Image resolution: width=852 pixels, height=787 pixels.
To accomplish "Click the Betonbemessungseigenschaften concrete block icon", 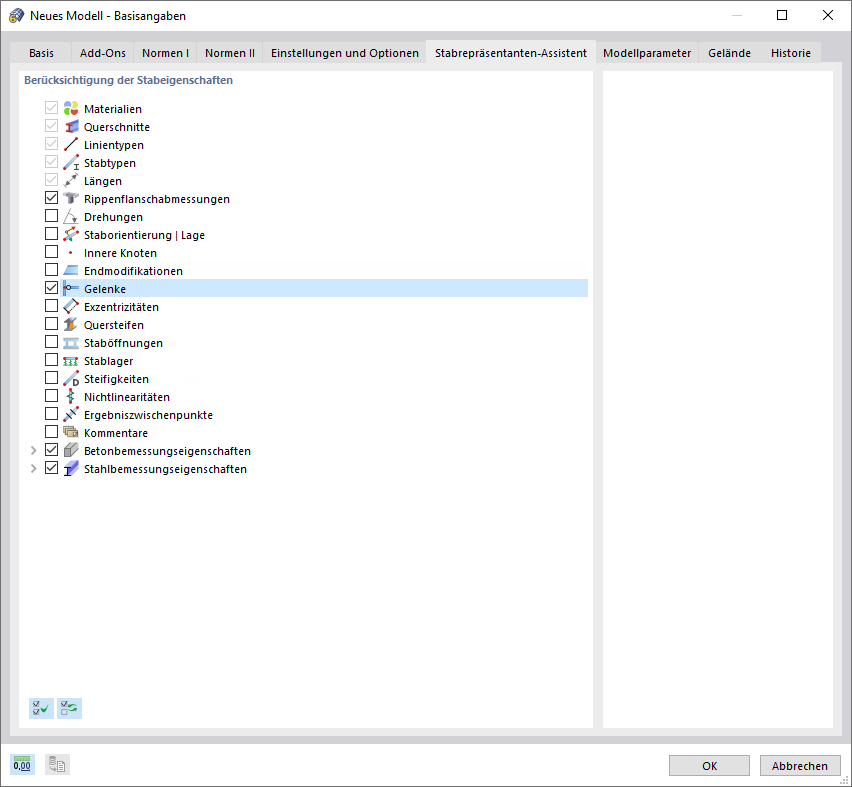I will pyautogui.click(x=71, y=450).
